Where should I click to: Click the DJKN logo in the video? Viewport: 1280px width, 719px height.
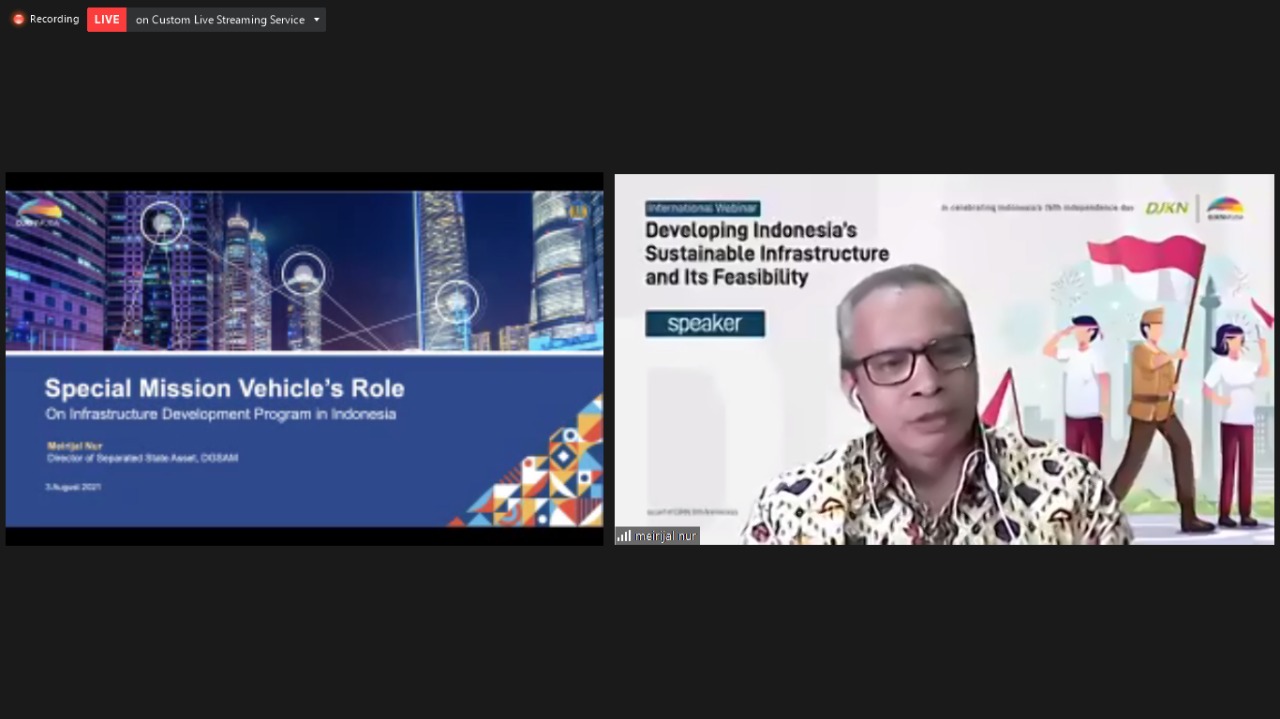click(1166, 208)
